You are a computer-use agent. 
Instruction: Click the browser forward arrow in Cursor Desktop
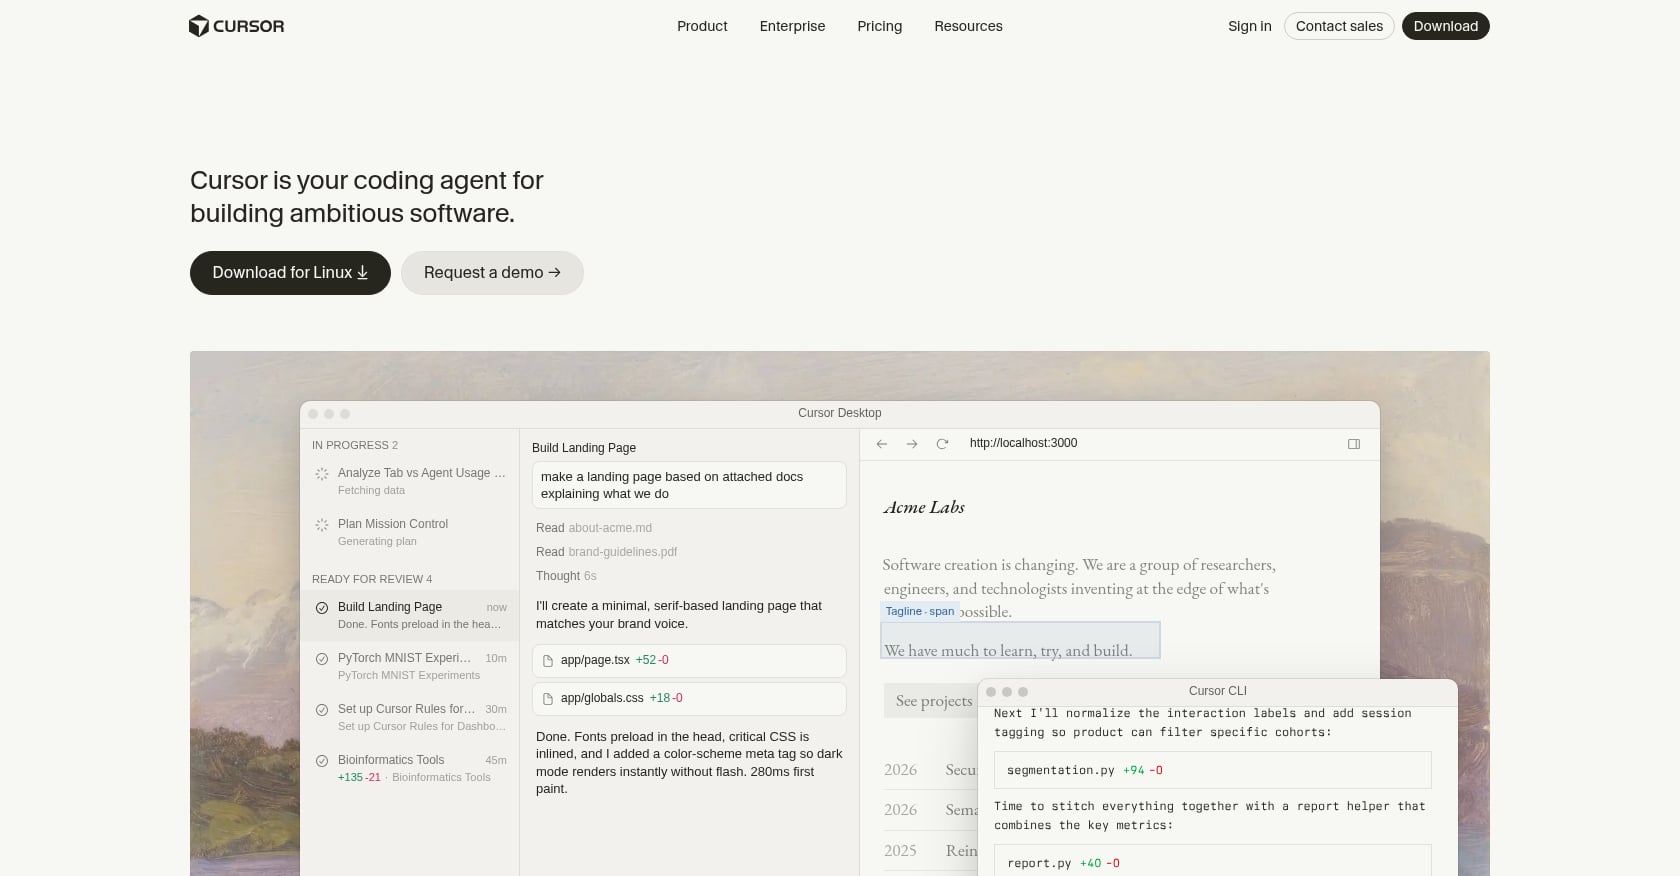click(912, 444)
